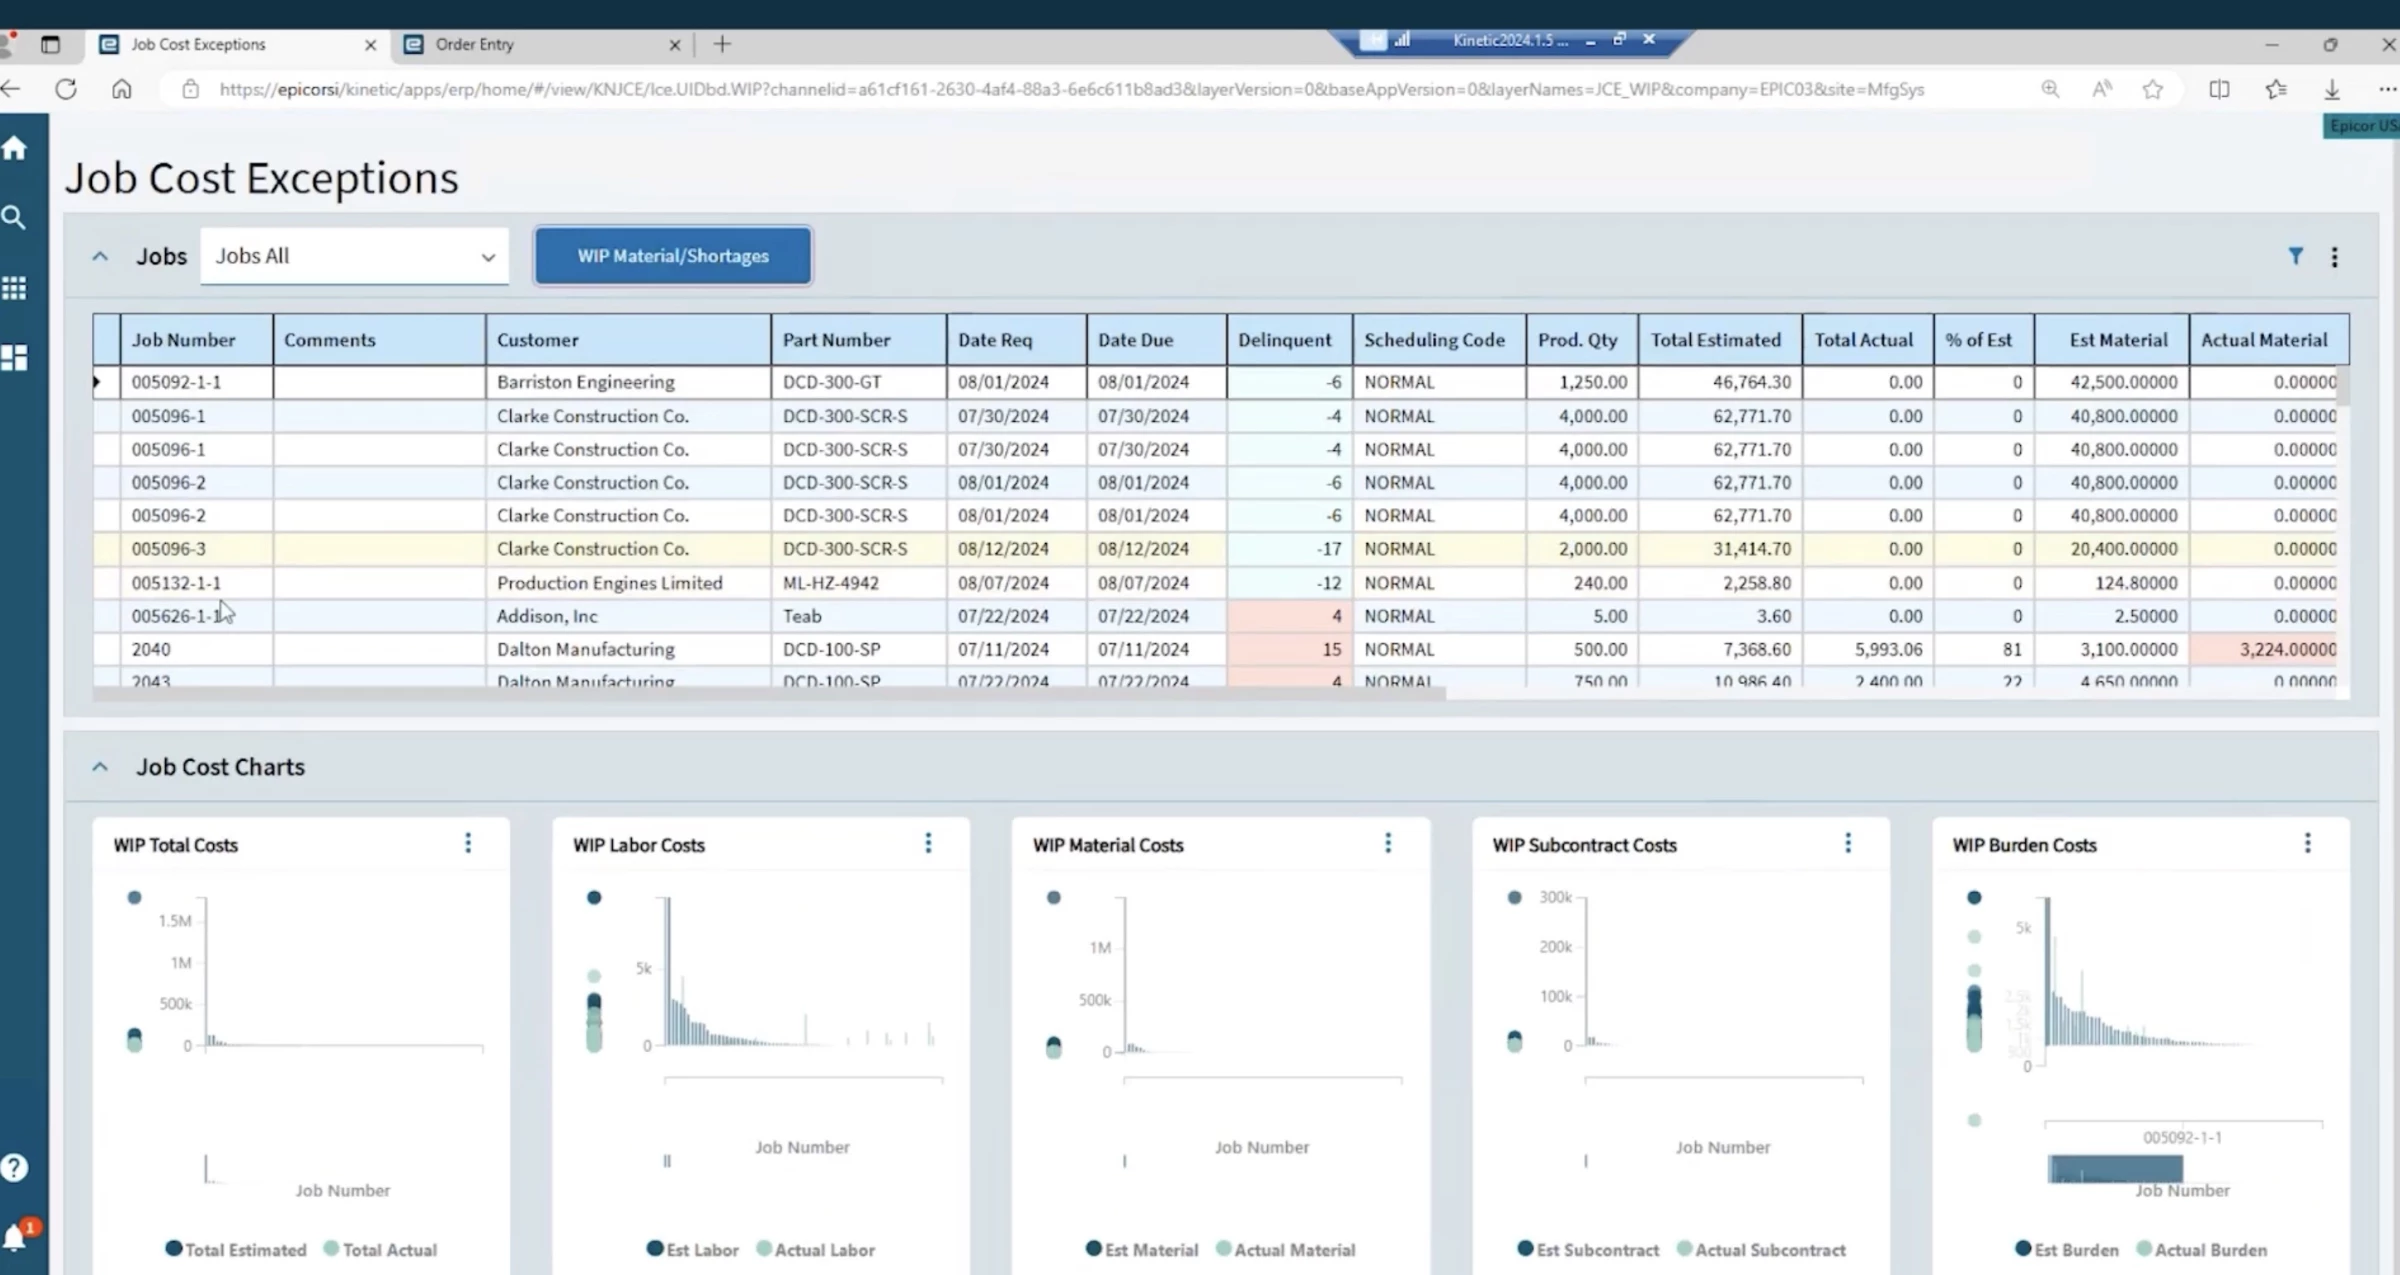Viewport: 2400px width, 1275px height.
Task: Click the browser home button
Action: (x=122, y=89)
